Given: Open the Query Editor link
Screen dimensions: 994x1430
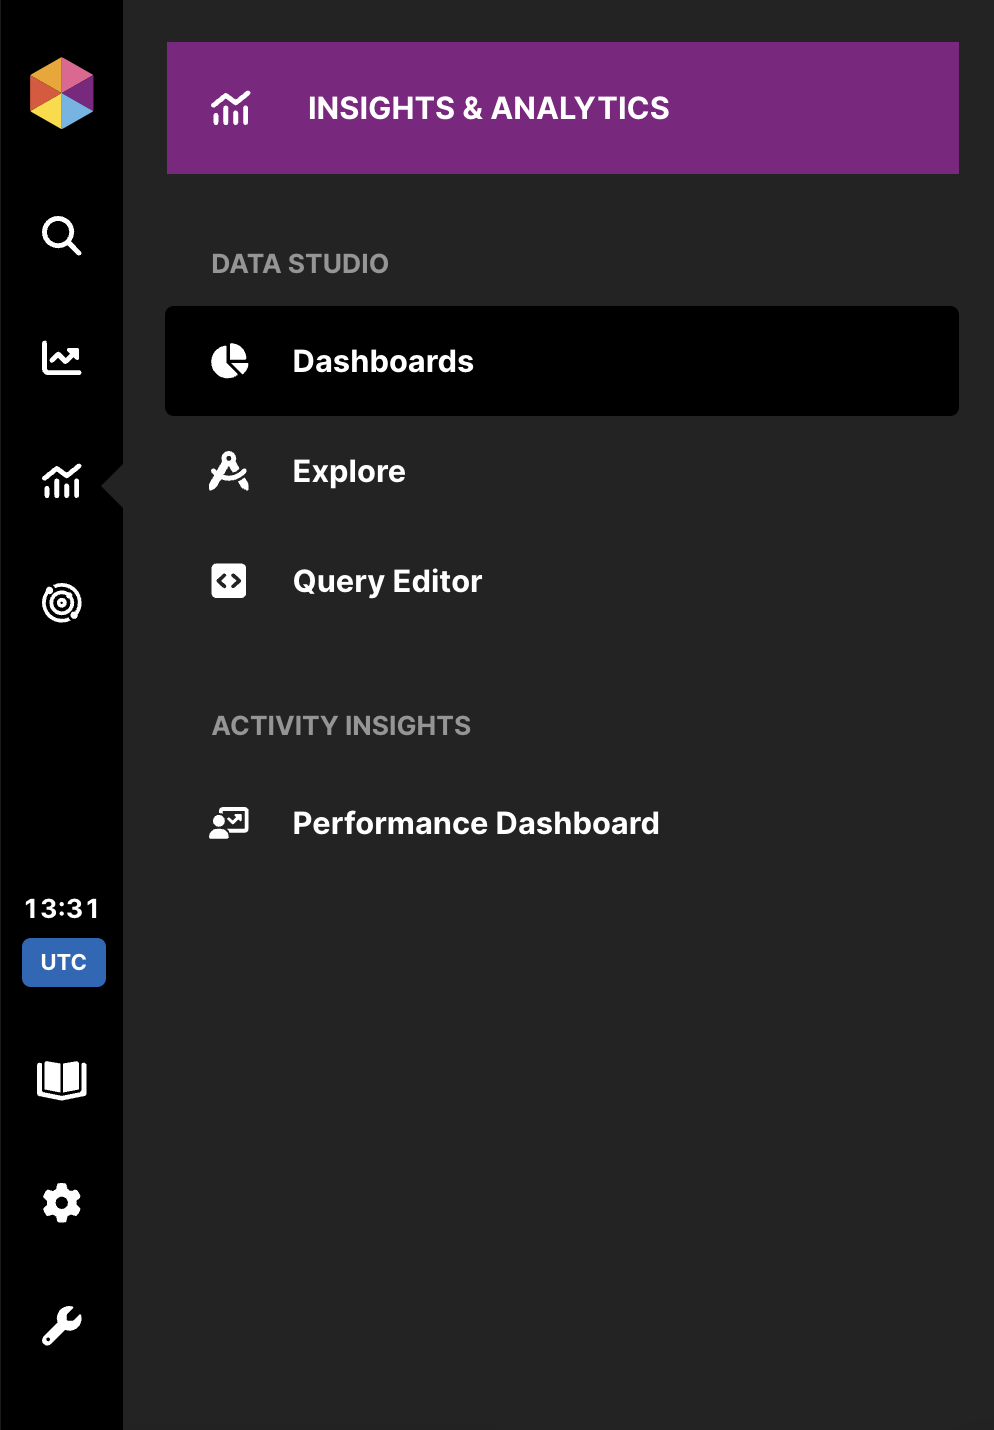Looking at the screenshot, I should pos(387,581).
